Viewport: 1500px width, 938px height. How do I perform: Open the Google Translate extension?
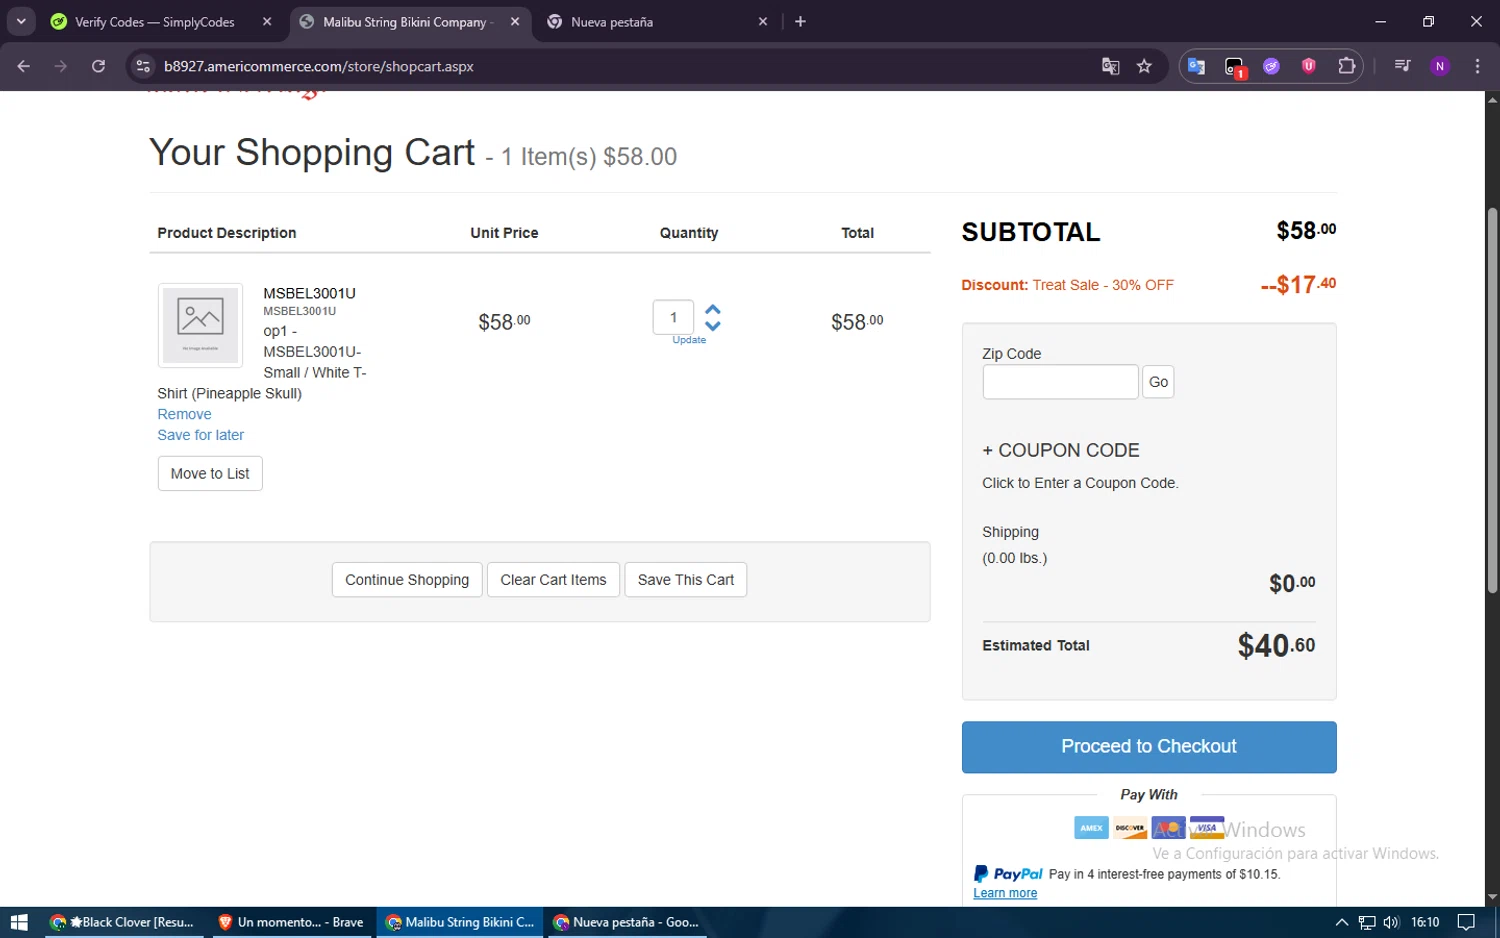(x=1196, y=66)
